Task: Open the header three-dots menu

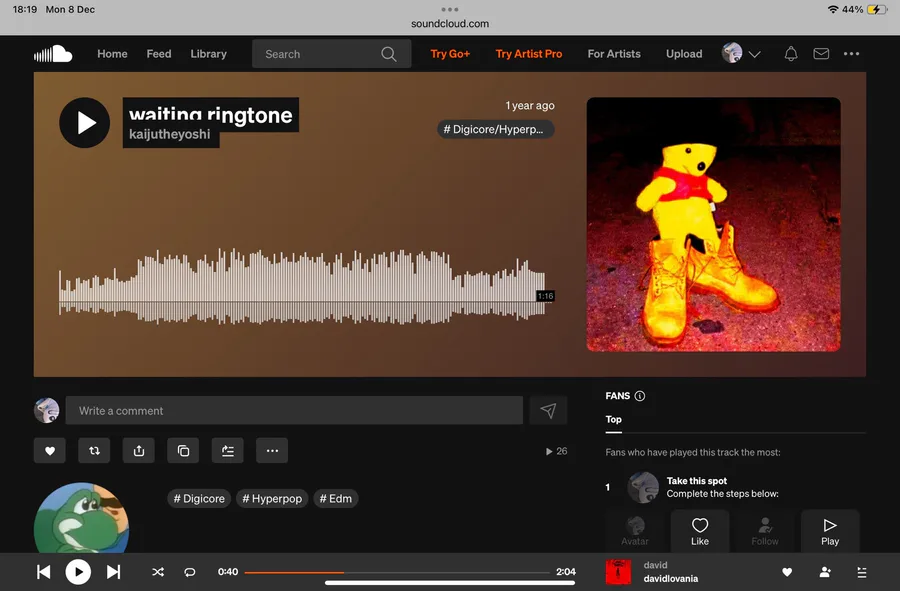Action: (851, 54)
